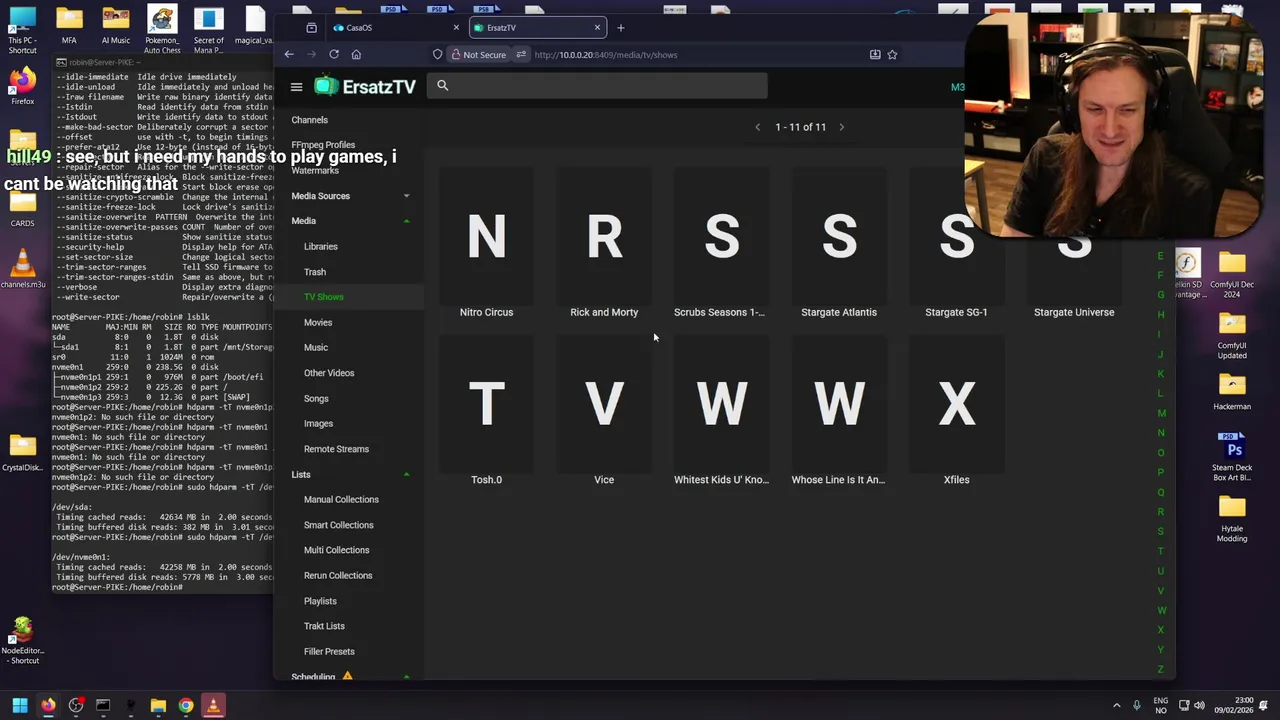Viewport: 1280px width, 720px height.
Task: Click the Not Secure badge
Action: point(479,55)
